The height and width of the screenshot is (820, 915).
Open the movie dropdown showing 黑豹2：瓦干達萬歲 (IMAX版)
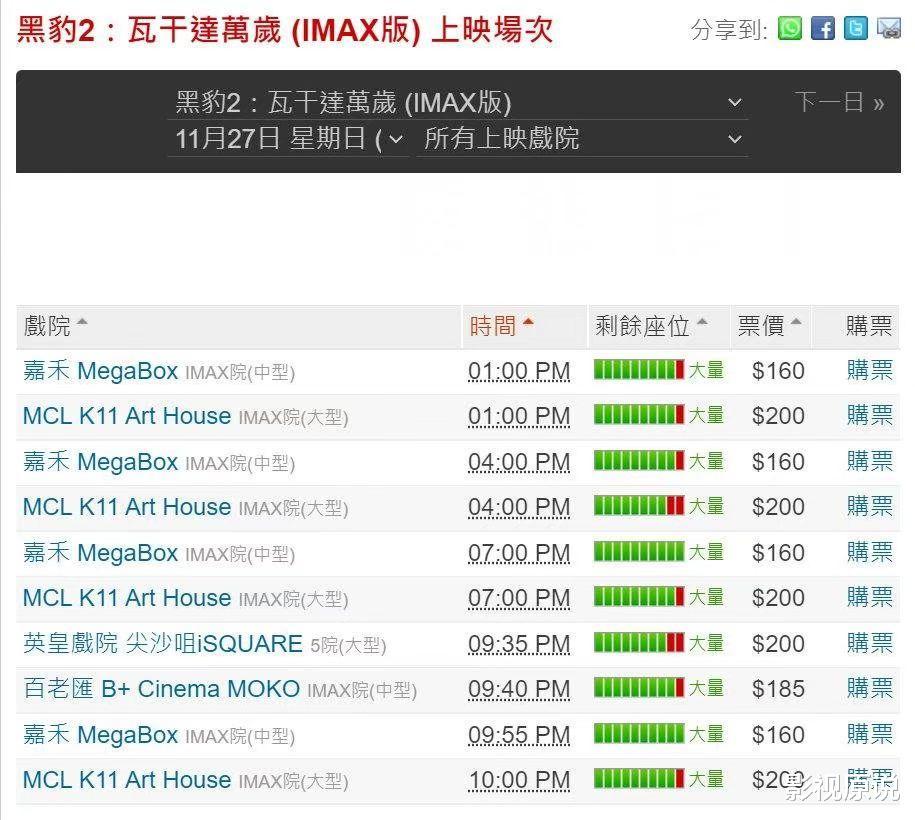click(458, 103)
